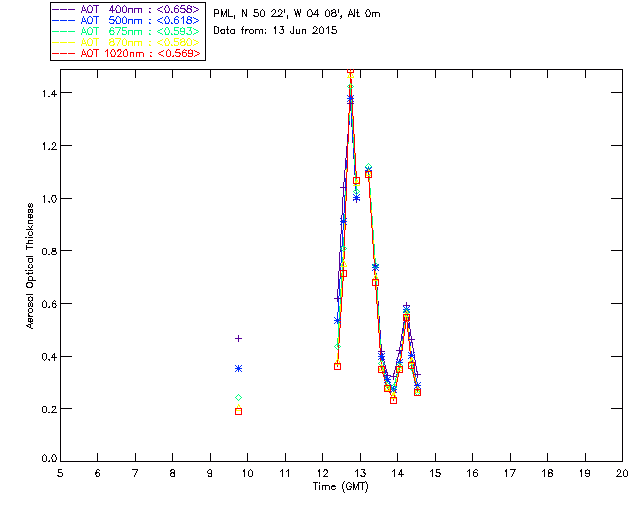Click the AOT 400nm legend entry

(126, 9)
